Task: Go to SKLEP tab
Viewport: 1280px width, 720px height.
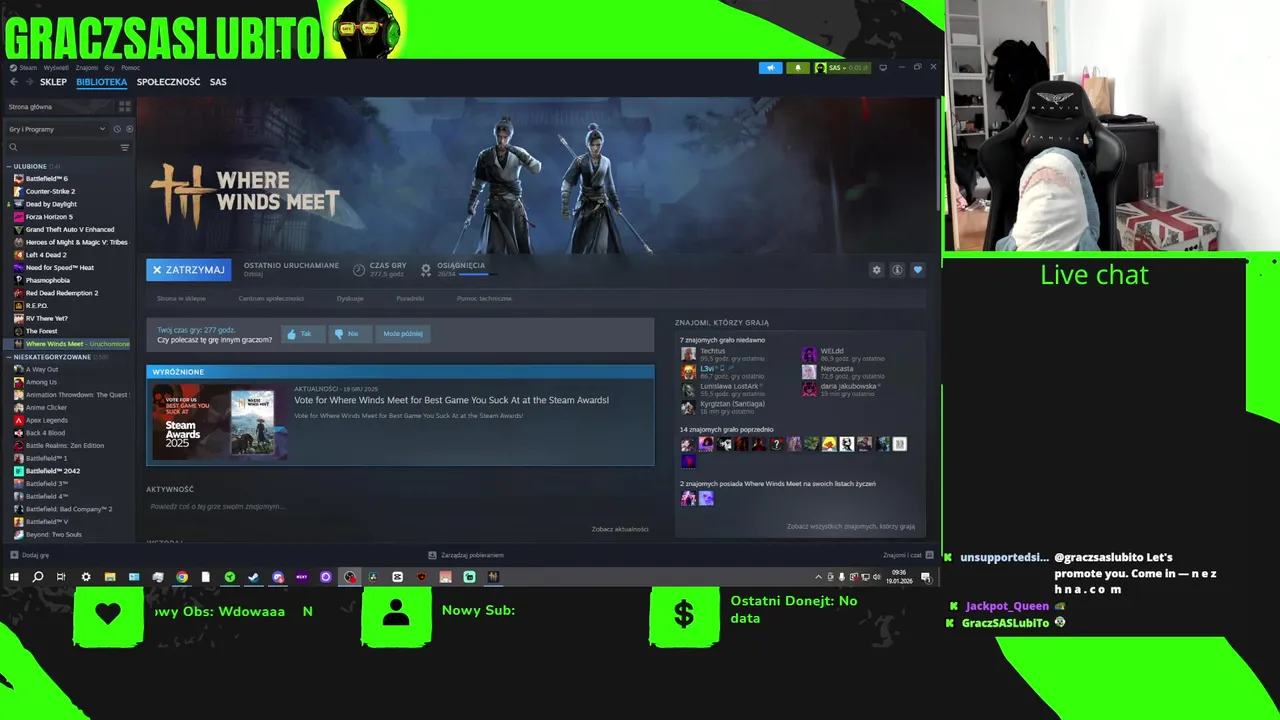Action: point(53,82)
